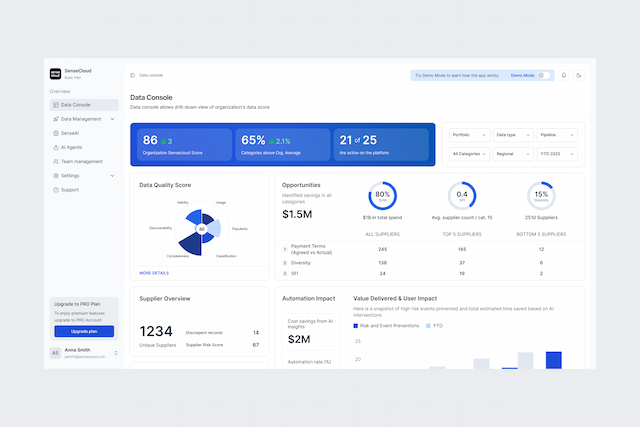The image size is (640, 427).
Task: Expand the Data Management submenu chevron
Action: (x=112, y=119)
